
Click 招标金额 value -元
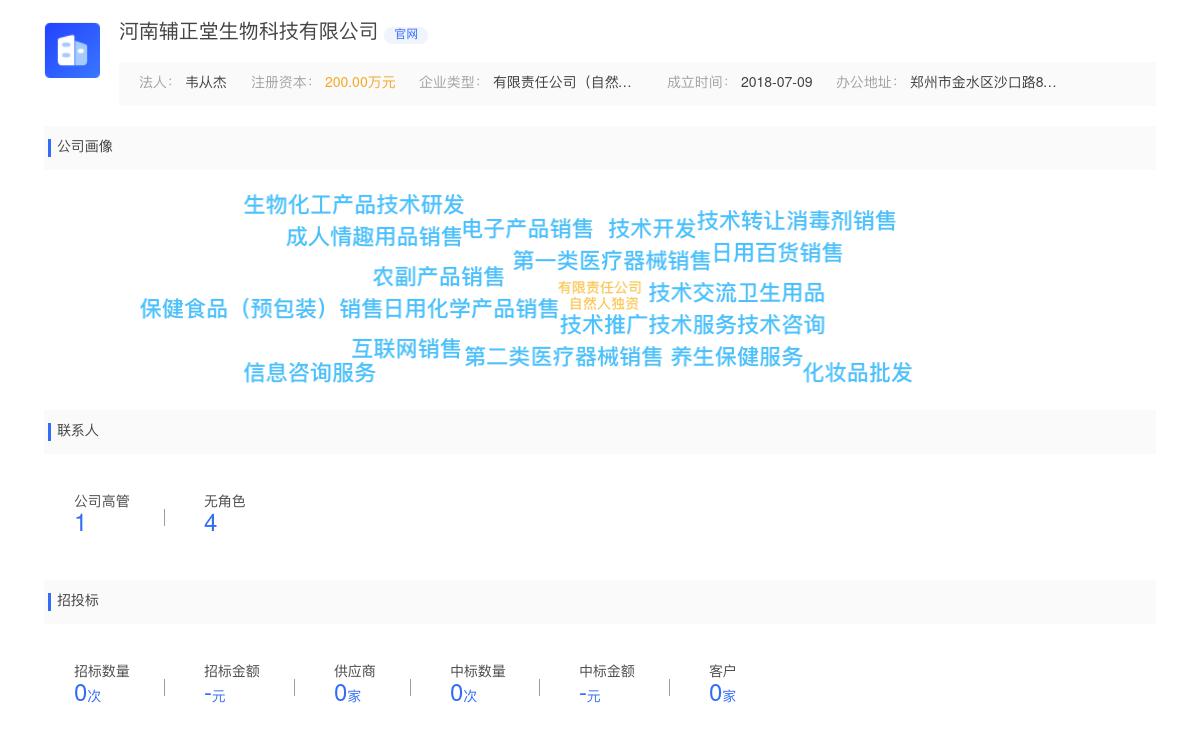(x=215, y=694)
